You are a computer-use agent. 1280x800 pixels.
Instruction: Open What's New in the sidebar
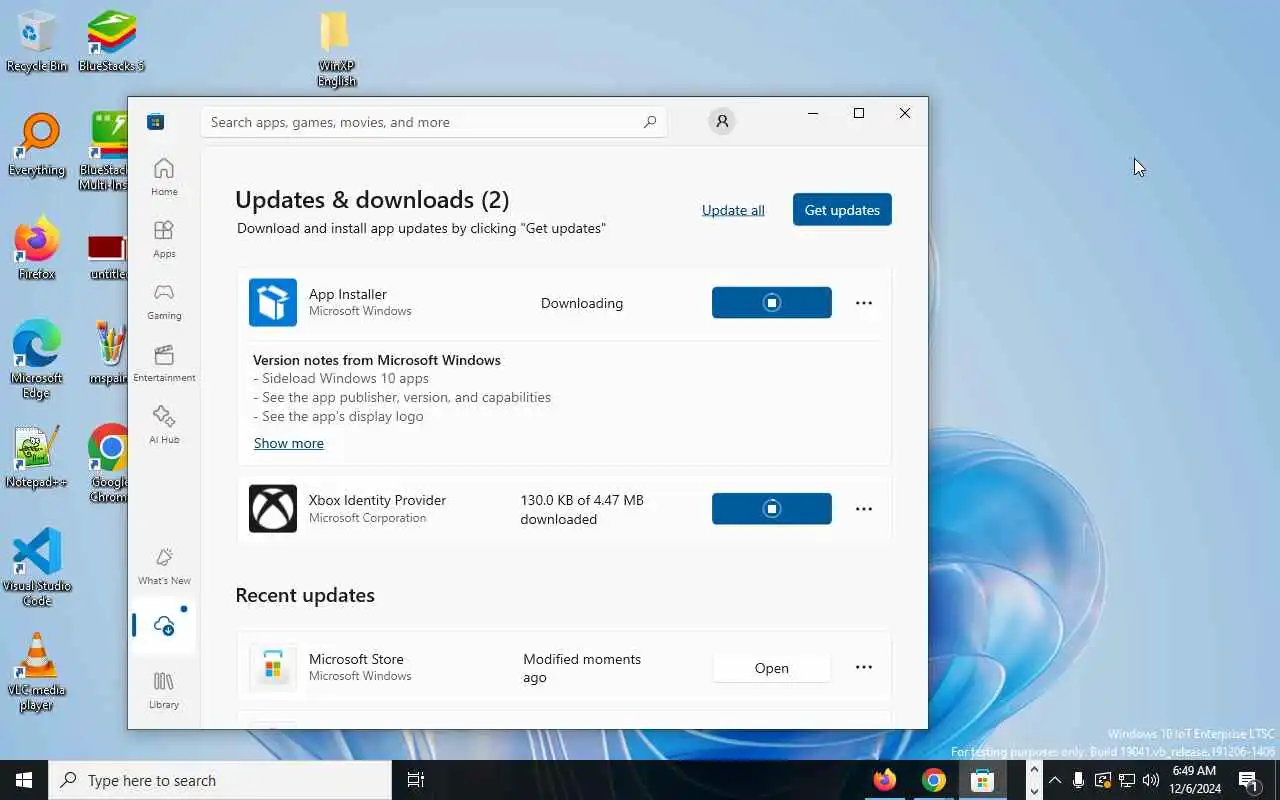164,566
